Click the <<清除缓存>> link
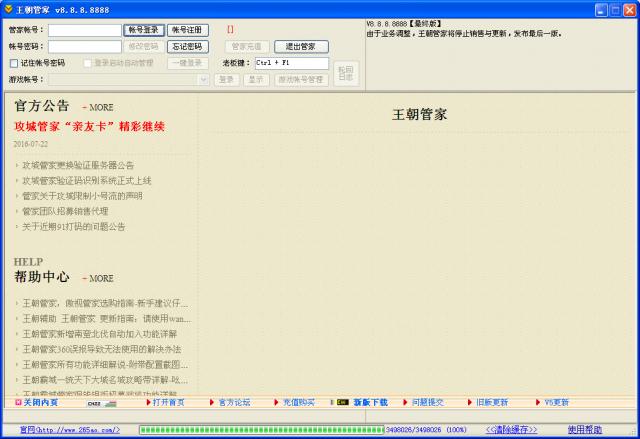640x439 pixels. [511, 430]
